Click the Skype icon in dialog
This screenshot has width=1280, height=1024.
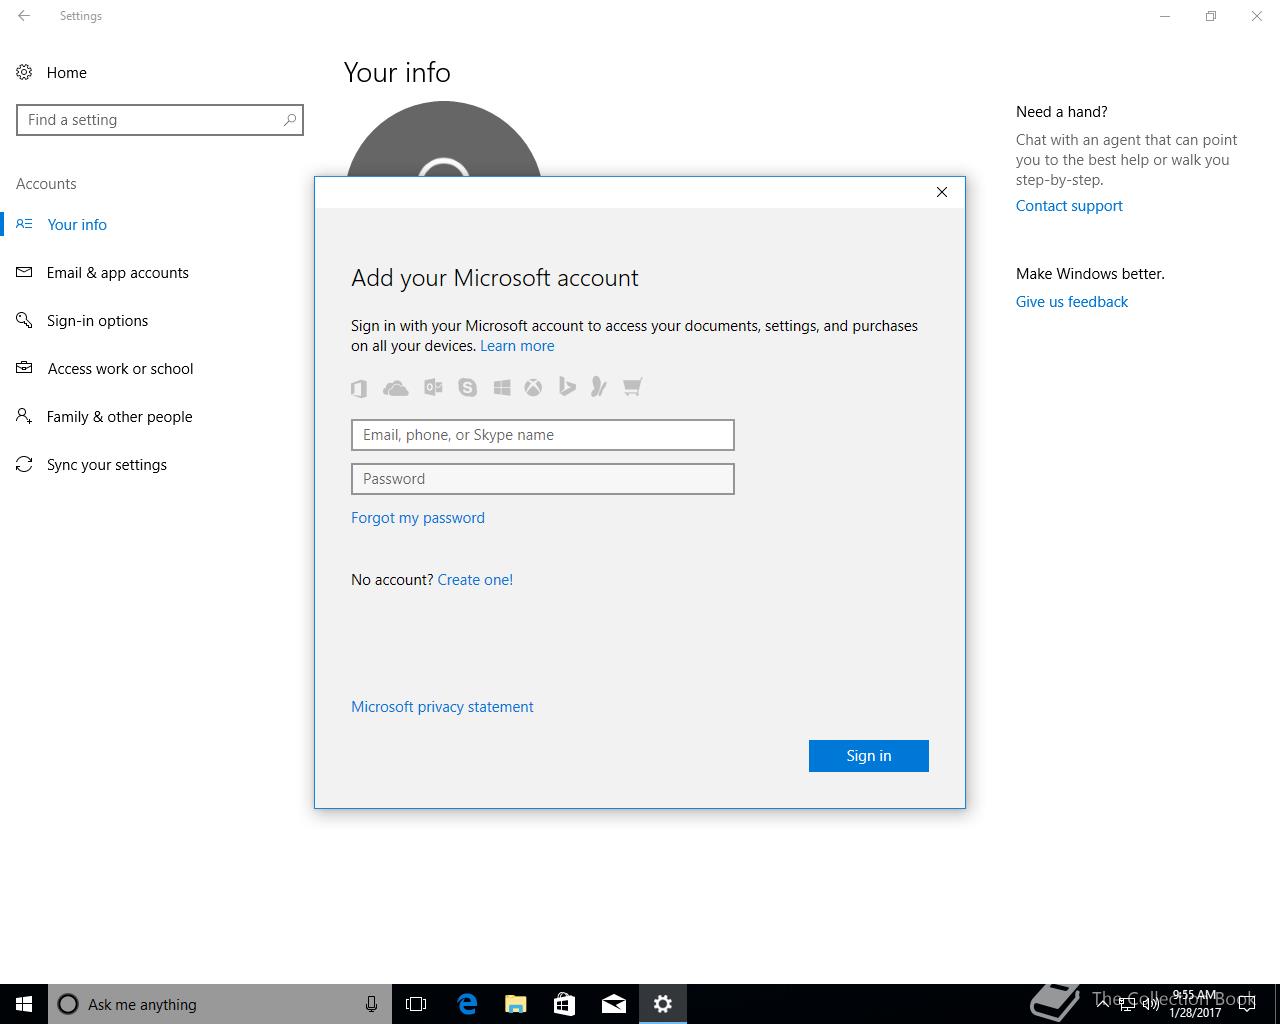pyautogui.click(x=467, y=387)
